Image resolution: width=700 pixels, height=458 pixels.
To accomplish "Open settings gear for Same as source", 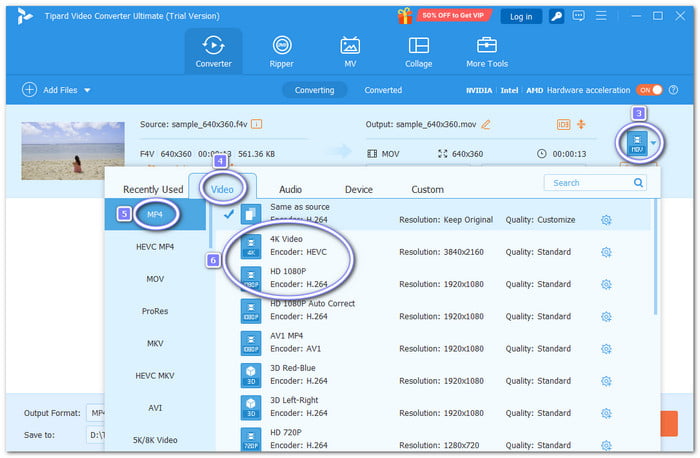I will point(606,220).
